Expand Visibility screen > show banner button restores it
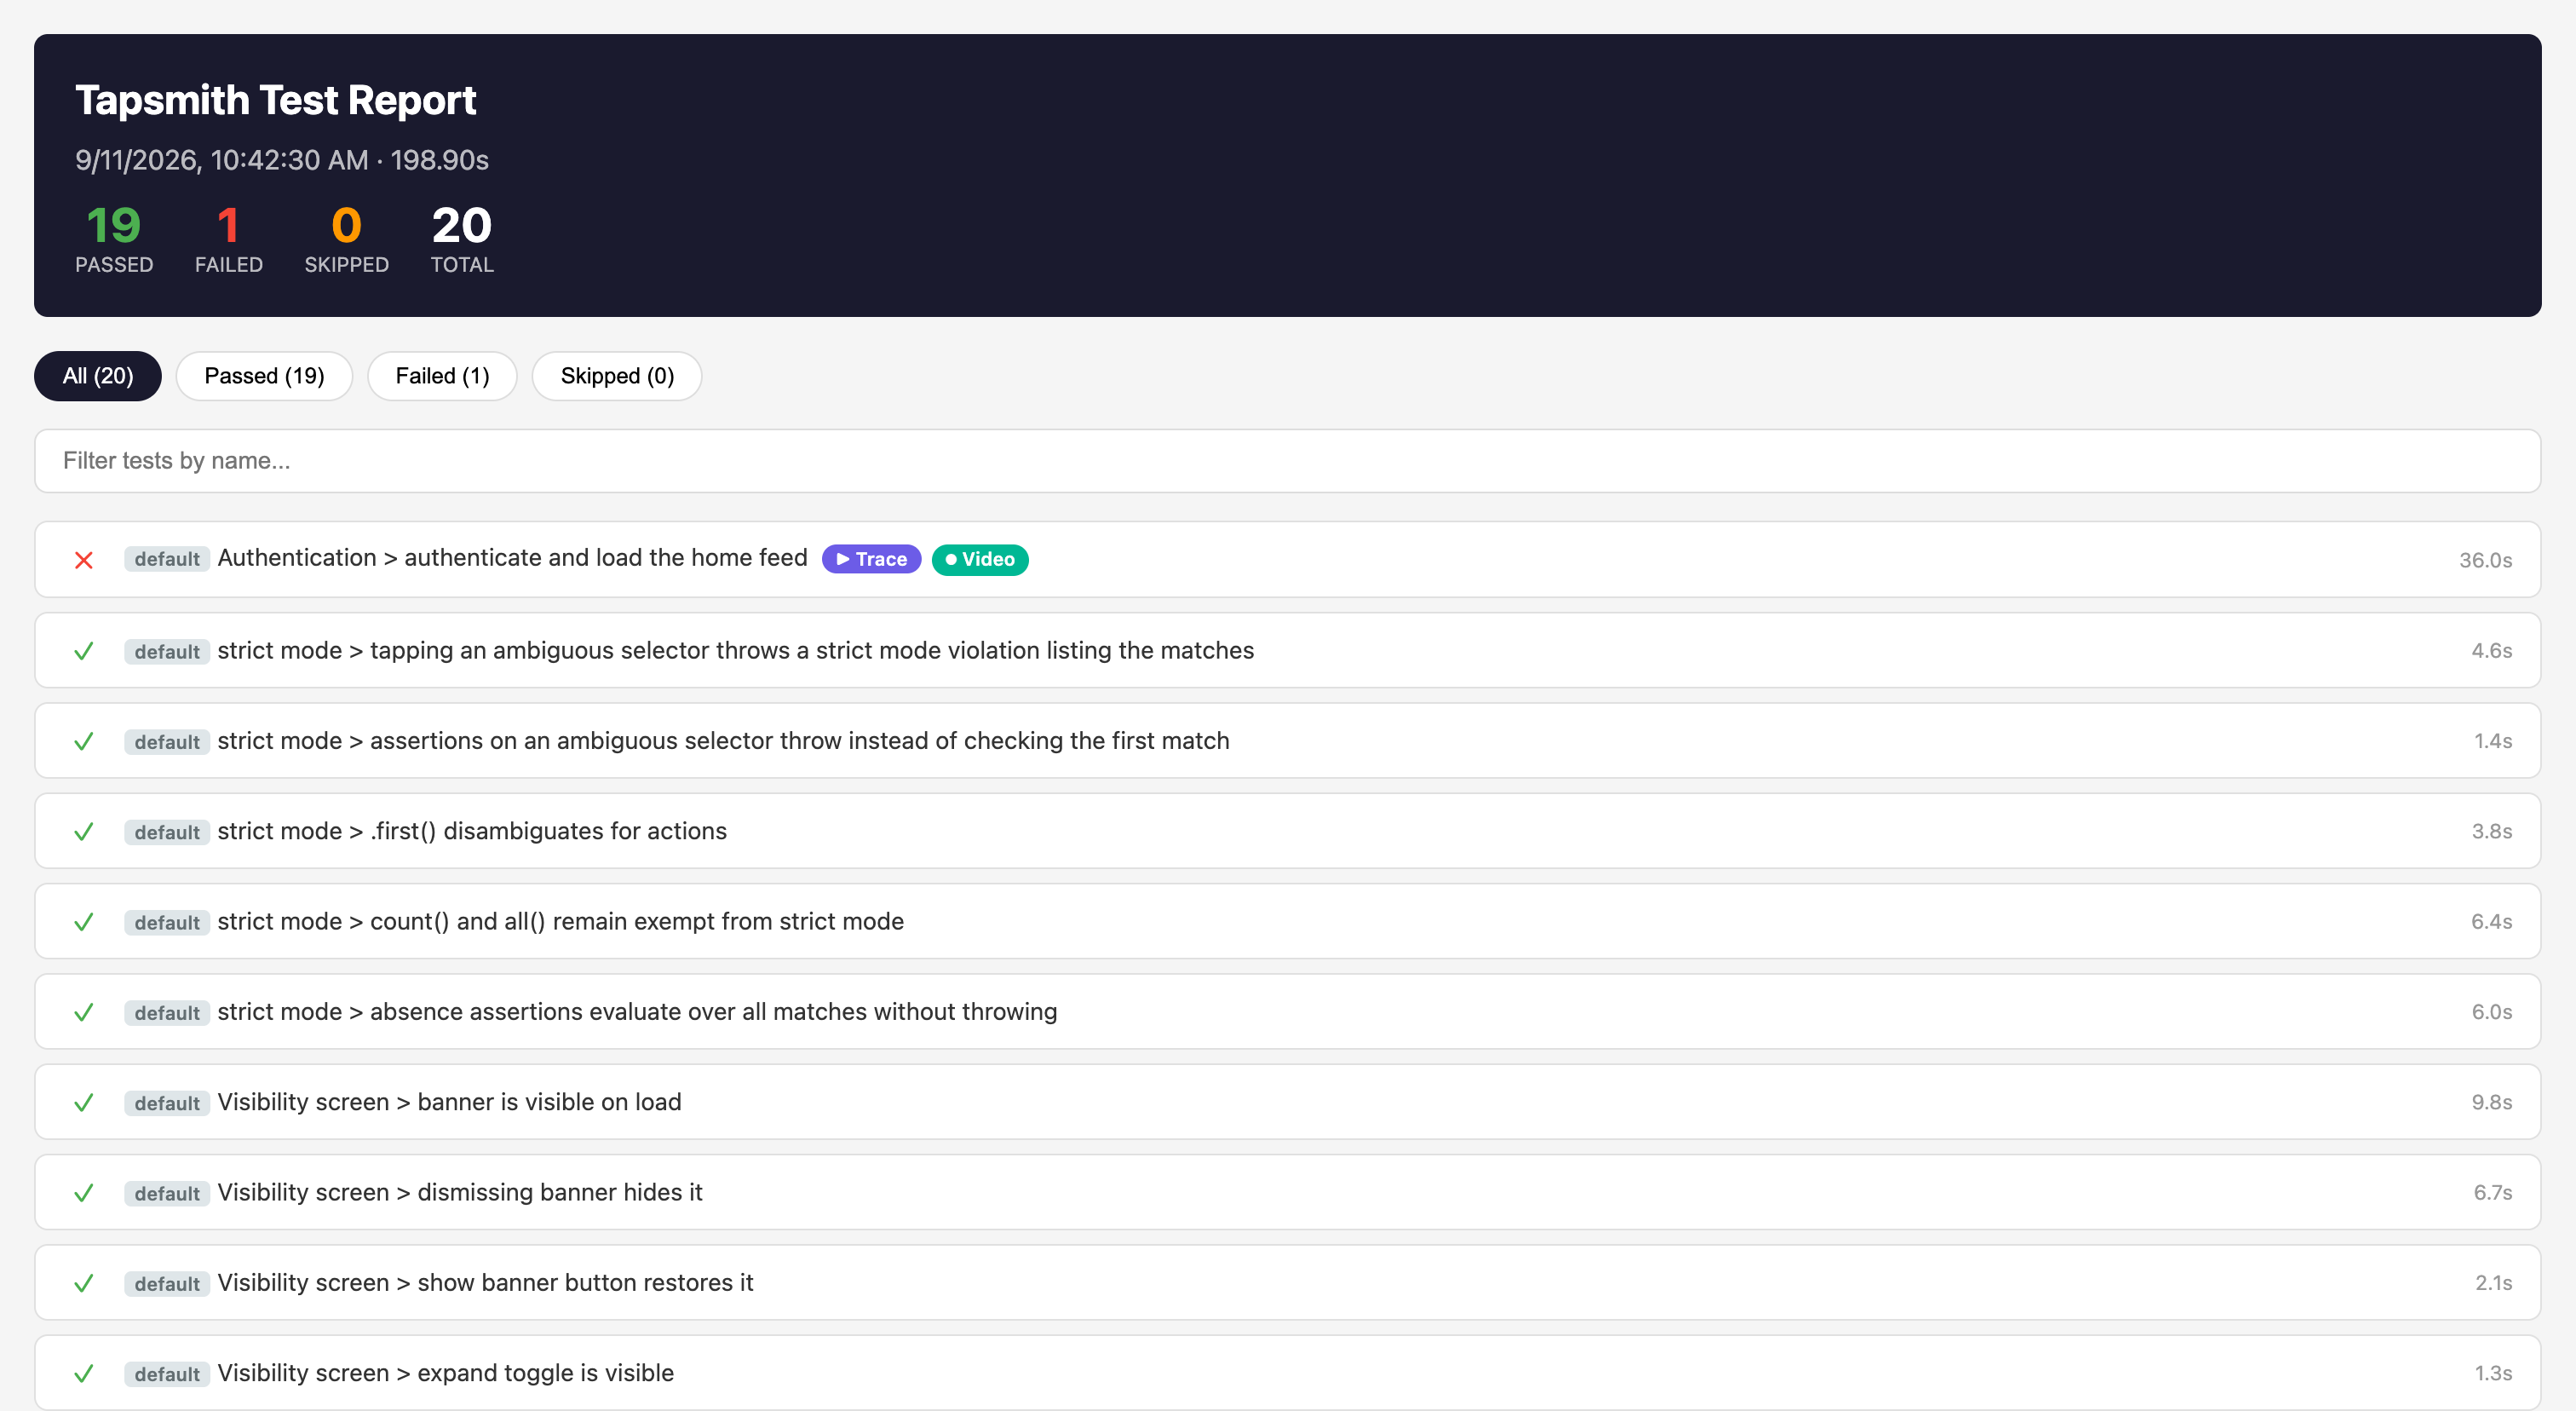The height and width of the screenshot is (1411, 2576). point(1287,1283)
